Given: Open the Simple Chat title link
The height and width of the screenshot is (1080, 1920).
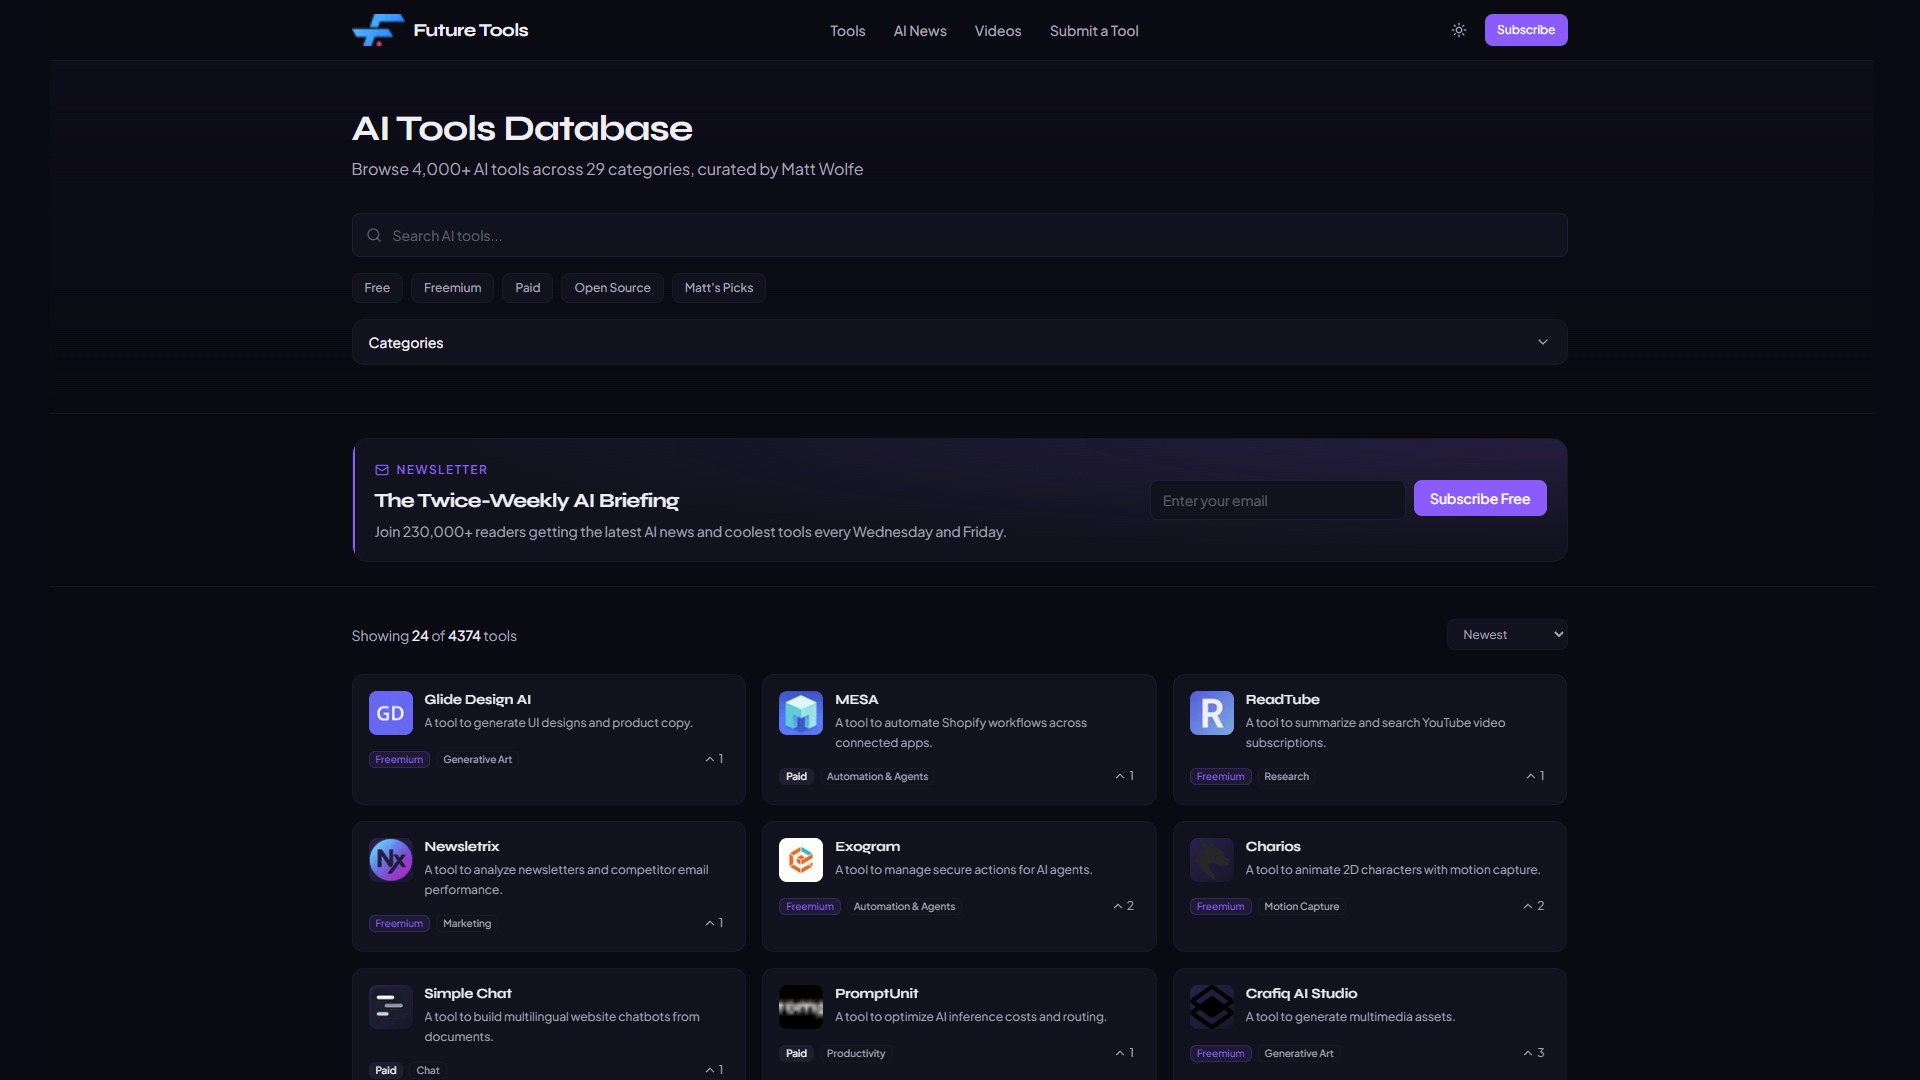Looking at the screenshot, I should [467, 993].
